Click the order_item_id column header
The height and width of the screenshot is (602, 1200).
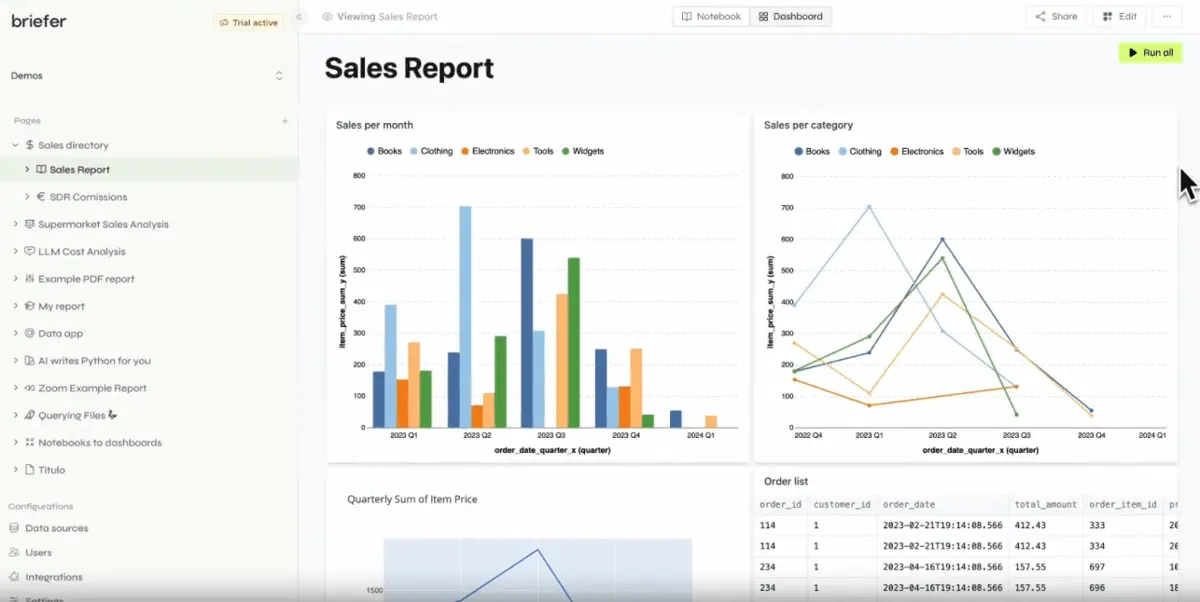coord(1123,505)
